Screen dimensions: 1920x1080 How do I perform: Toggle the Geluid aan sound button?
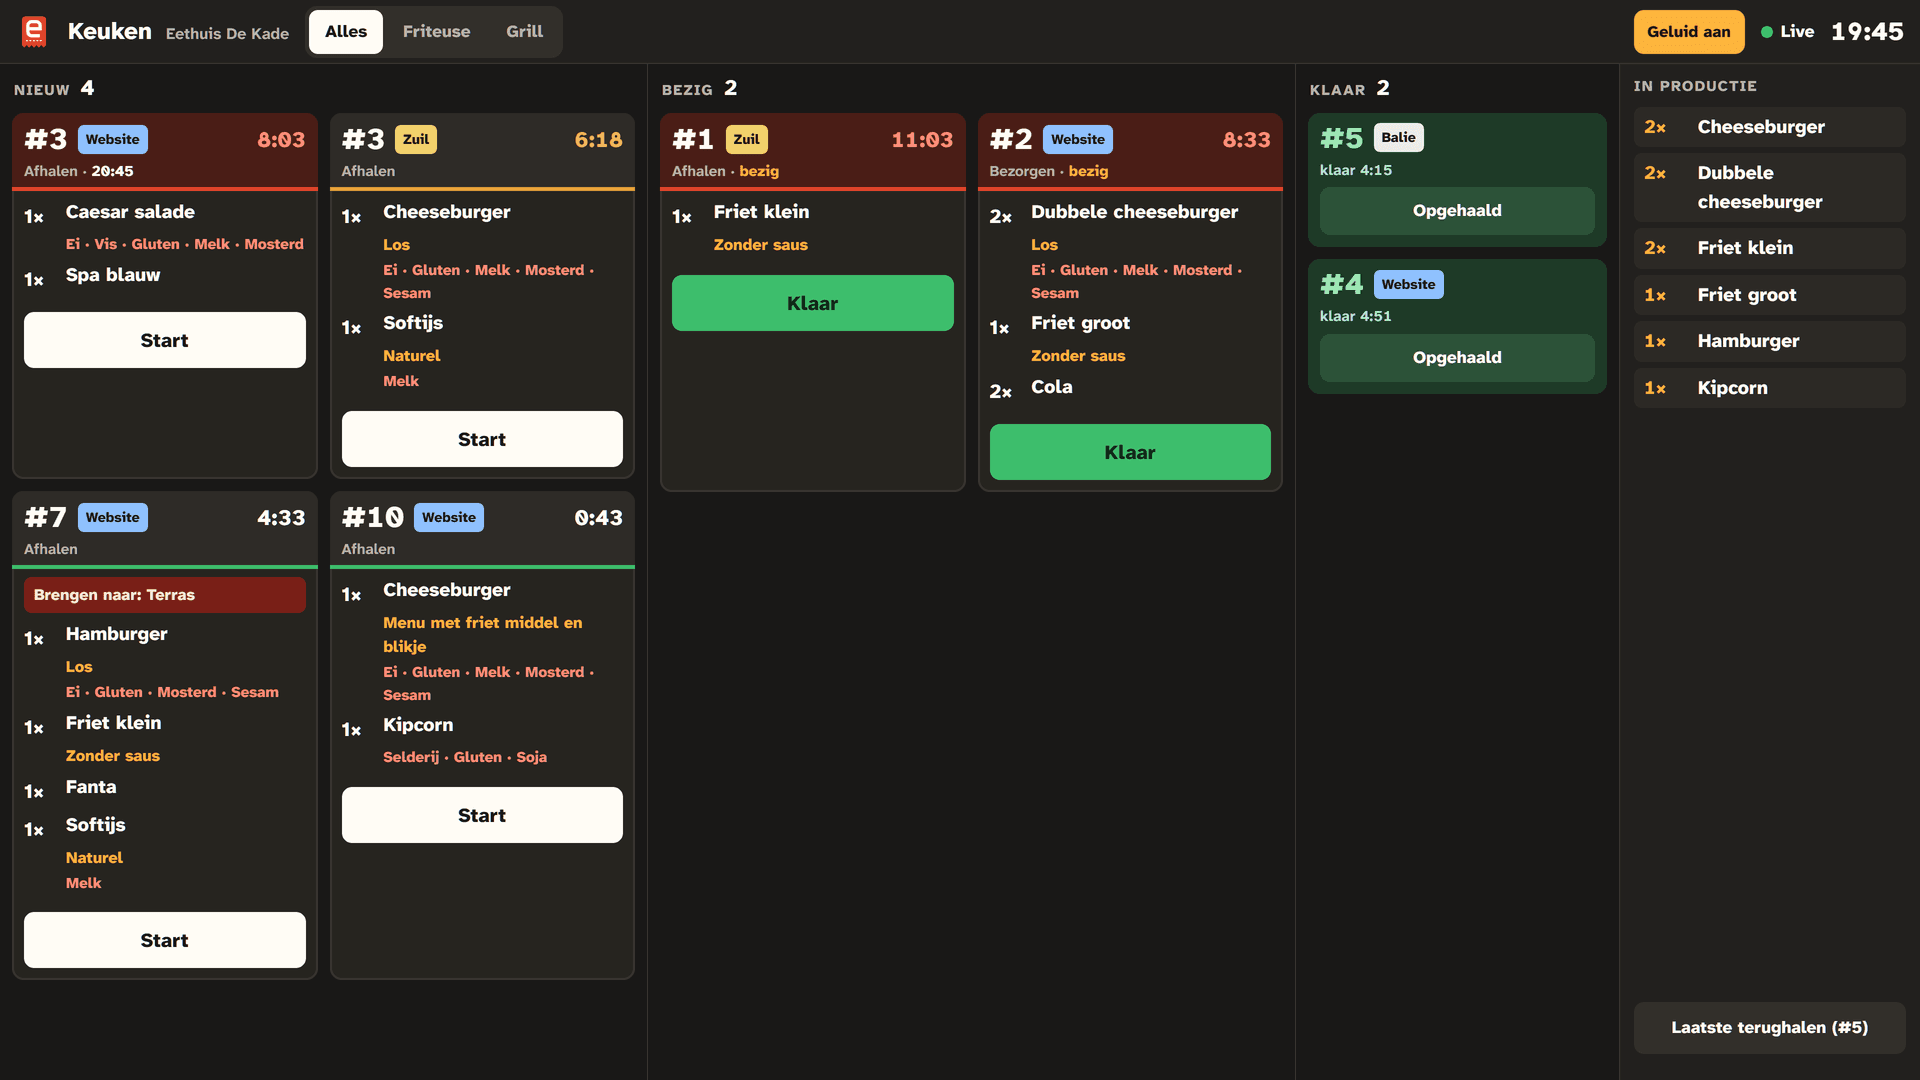(1689, 32)
